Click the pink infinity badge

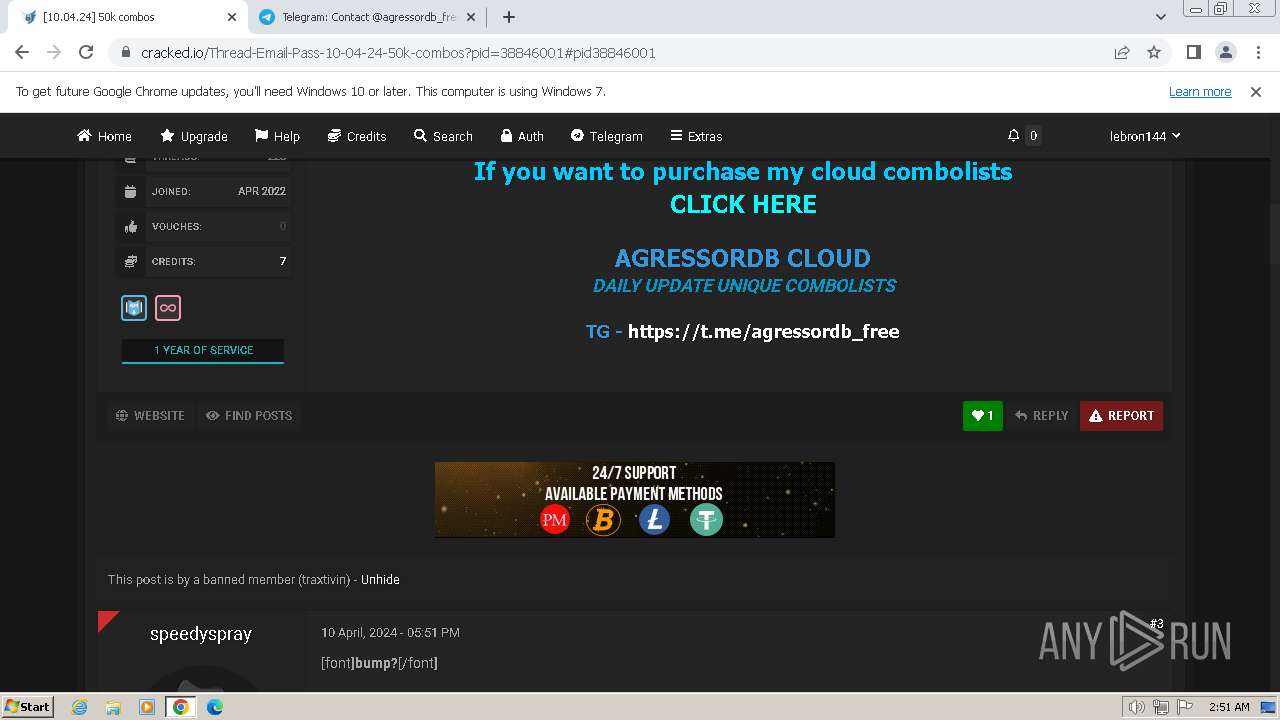(168, 308)
